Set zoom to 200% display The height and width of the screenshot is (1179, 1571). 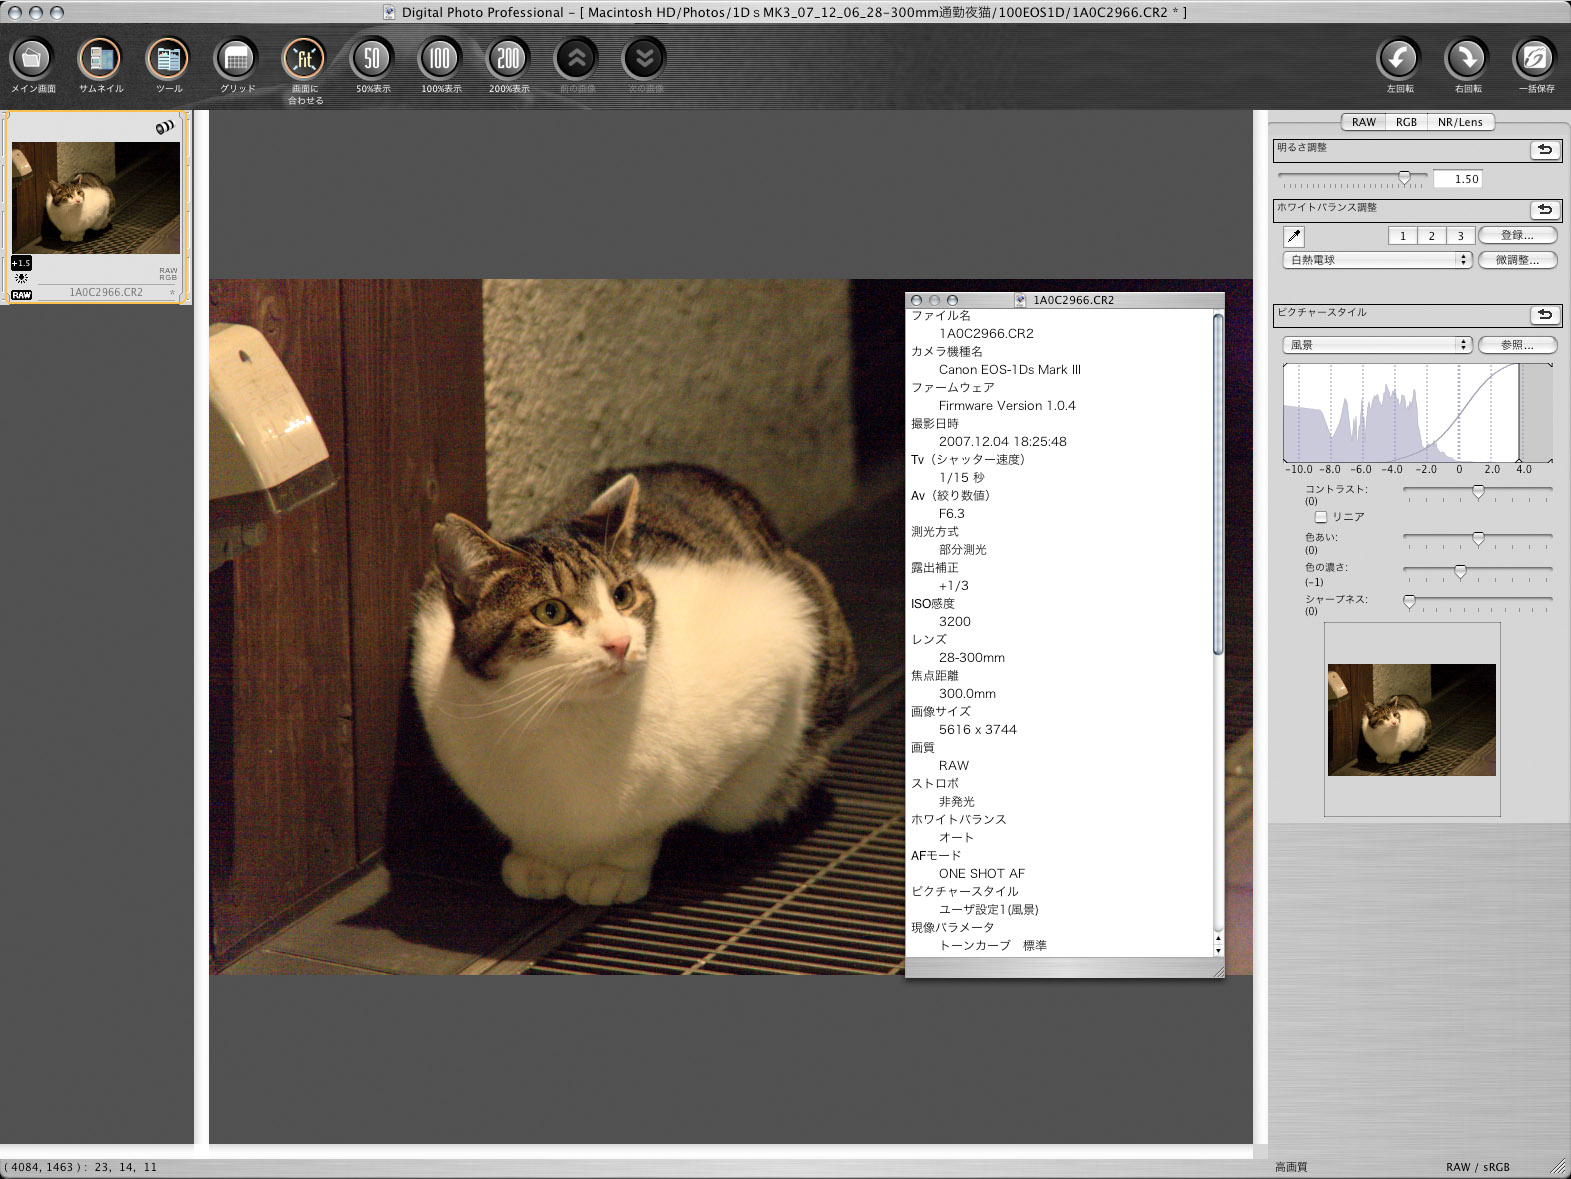[x=508, y=59]
